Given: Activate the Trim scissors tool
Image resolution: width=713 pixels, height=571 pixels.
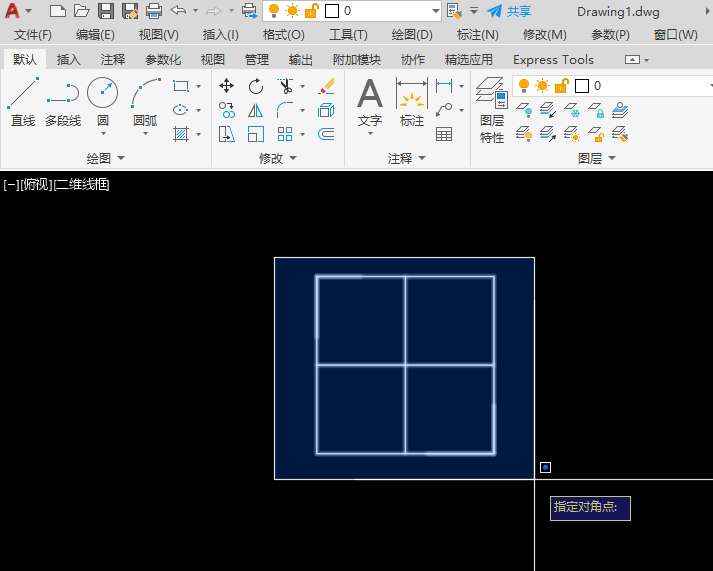Looking at the screenshot, I should [x=285, y=86].
